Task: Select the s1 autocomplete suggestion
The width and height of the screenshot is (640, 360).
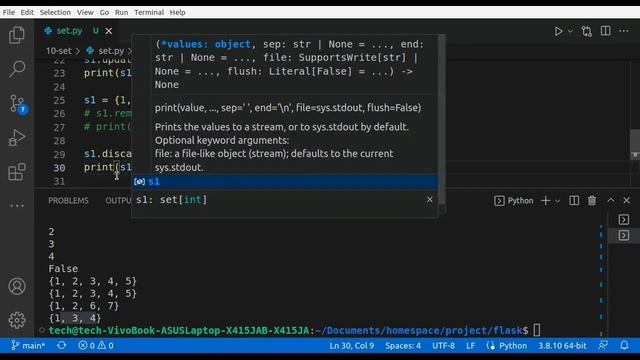Action: tap(284, 182)
